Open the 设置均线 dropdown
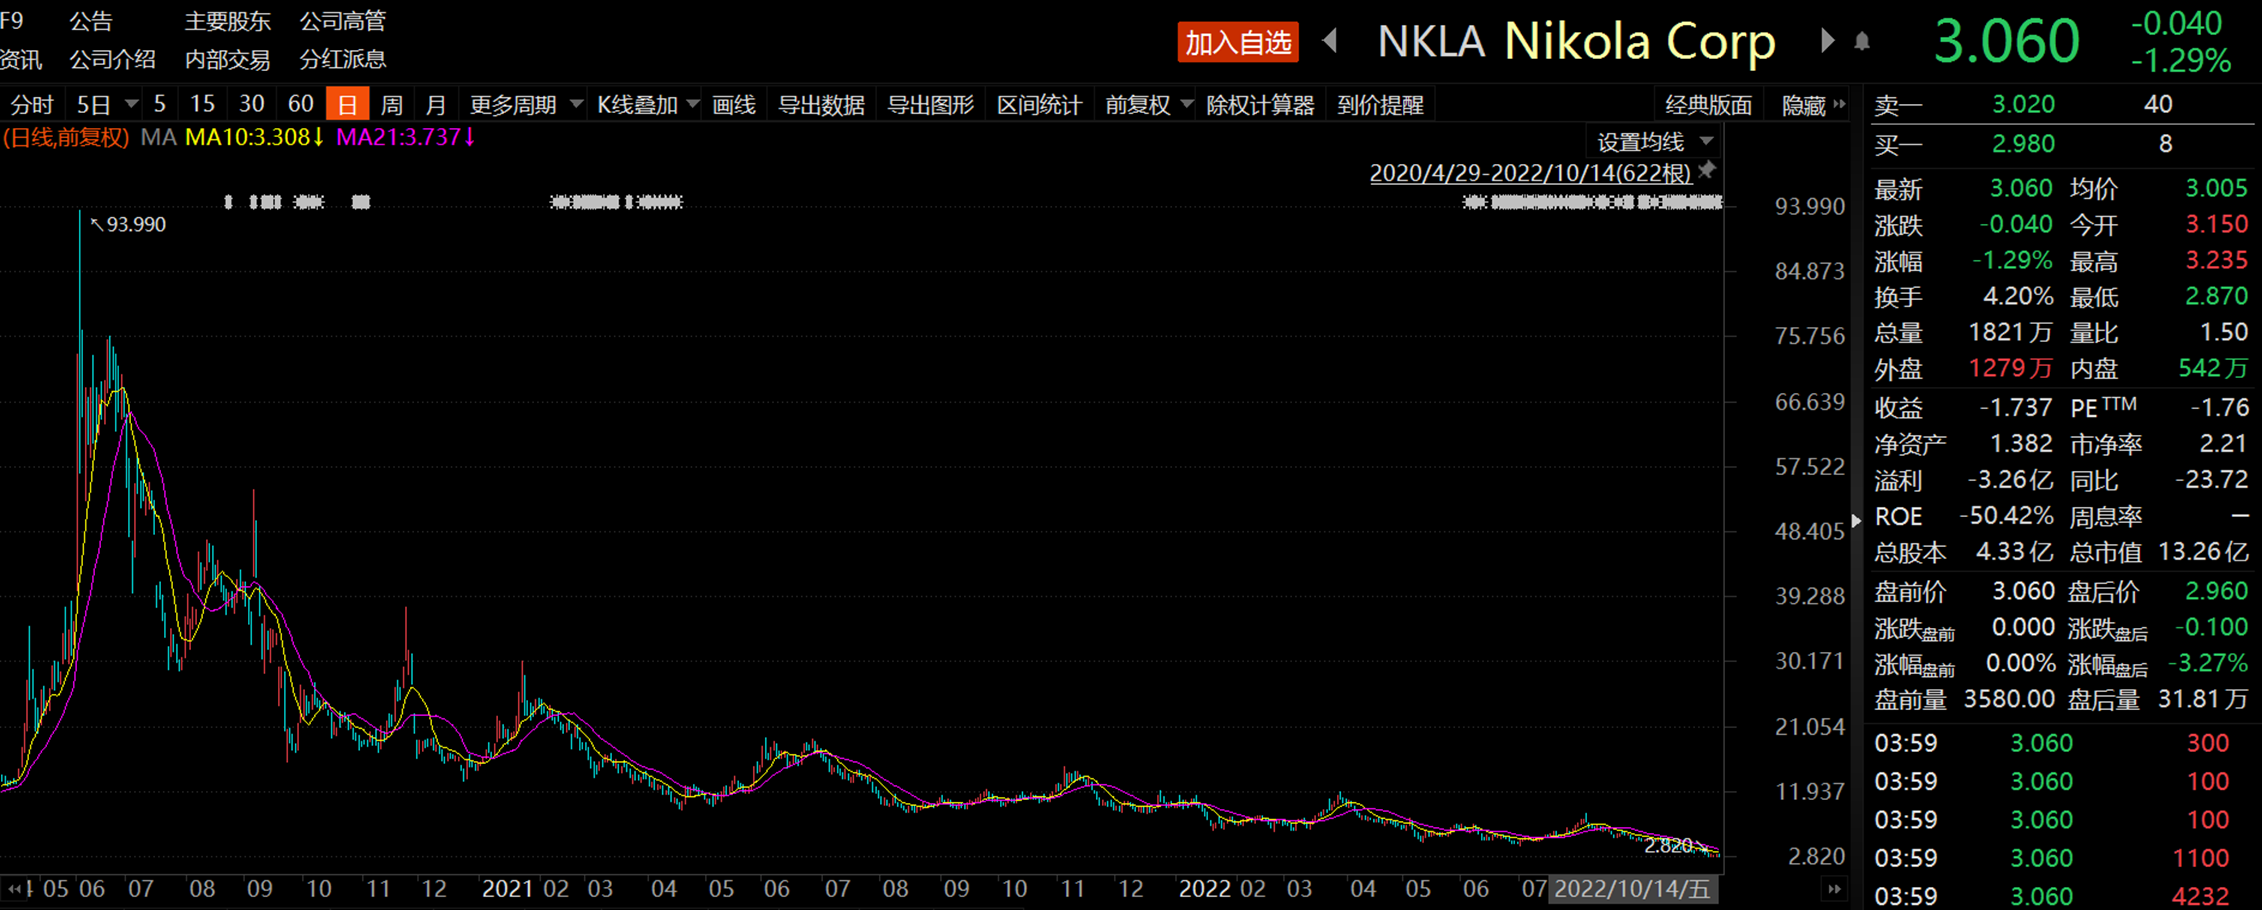Screen dimensions: 2262x910 pyautogui.click(x=1655, y=142)
